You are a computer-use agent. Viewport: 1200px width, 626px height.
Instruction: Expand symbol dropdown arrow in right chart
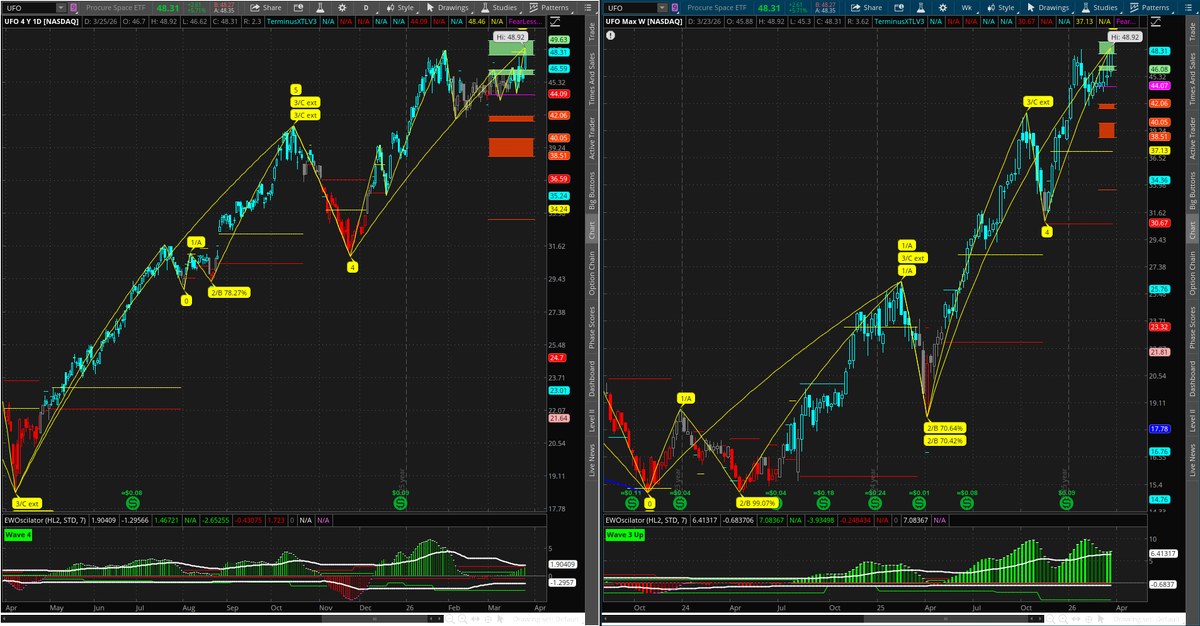[x=662, y=8]
